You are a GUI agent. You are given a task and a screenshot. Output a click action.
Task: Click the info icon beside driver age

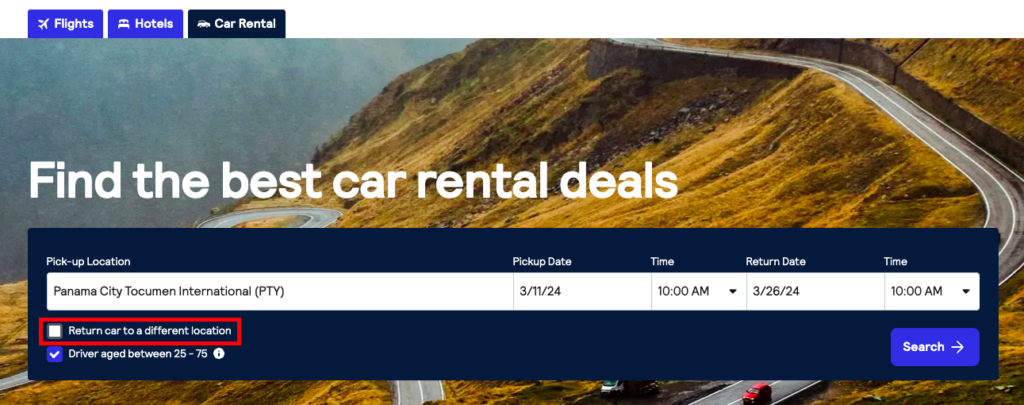tap(219, 353)
